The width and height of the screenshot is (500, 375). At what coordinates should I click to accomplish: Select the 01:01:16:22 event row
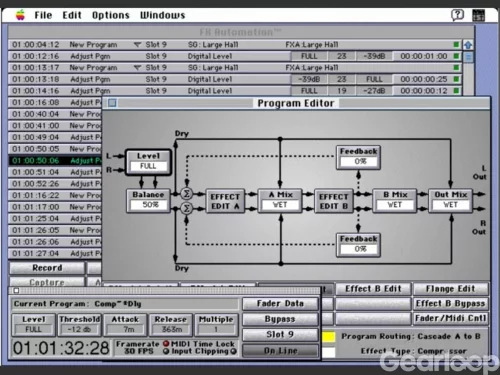click(x=55, y=195)
